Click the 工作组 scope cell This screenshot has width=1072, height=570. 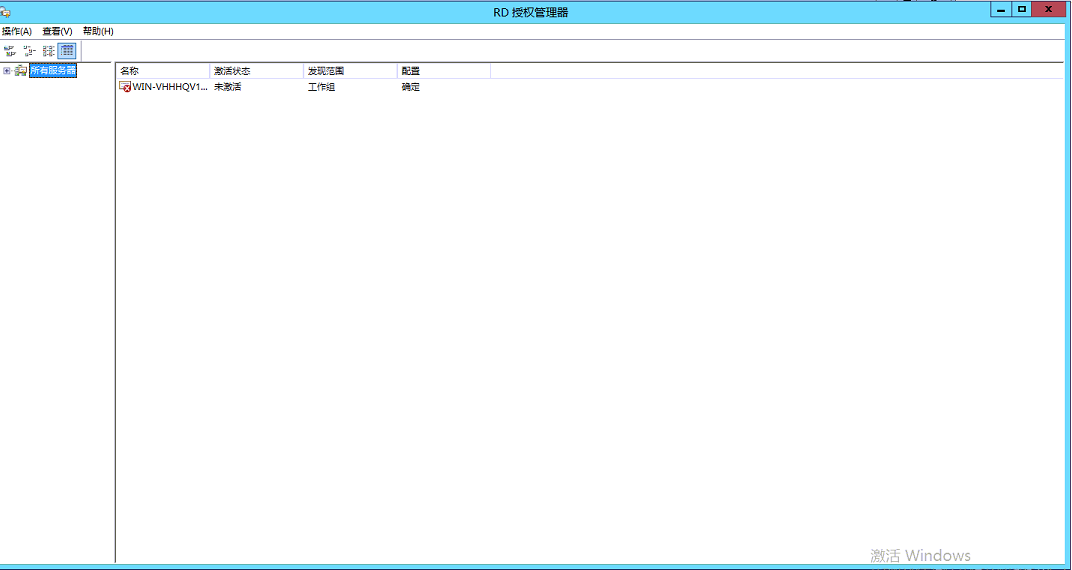tap(321, 87)
